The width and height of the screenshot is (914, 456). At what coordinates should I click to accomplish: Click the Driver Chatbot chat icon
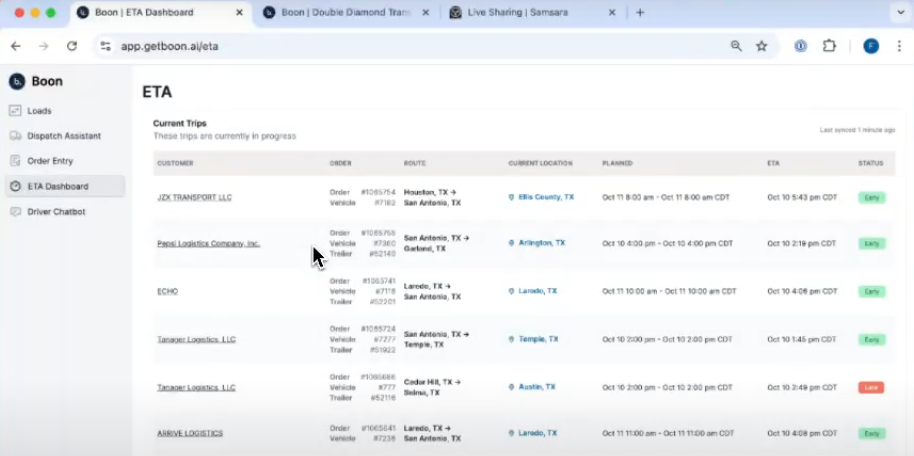(x=16, y=212)
